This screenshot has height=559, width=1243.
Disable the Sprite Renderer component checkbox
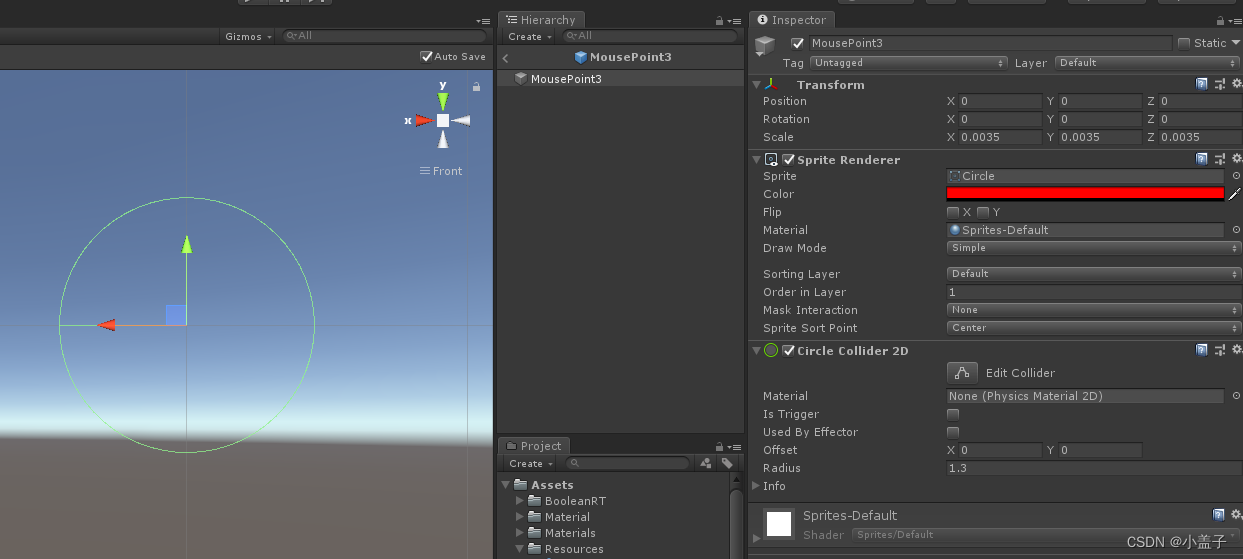click(x=789, y=159)
